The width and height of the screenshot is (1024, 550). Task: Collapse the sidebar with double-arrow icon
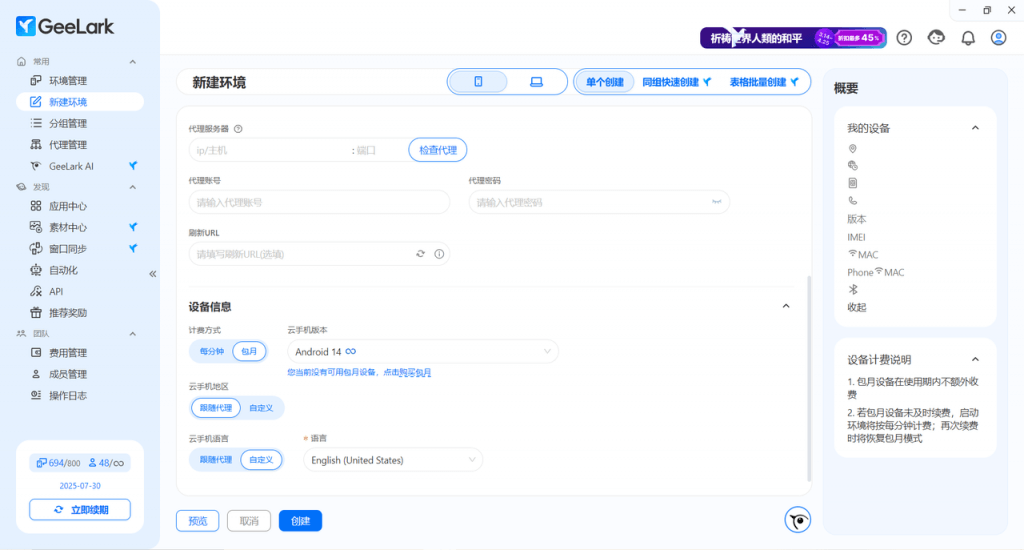tap(153, 273)
